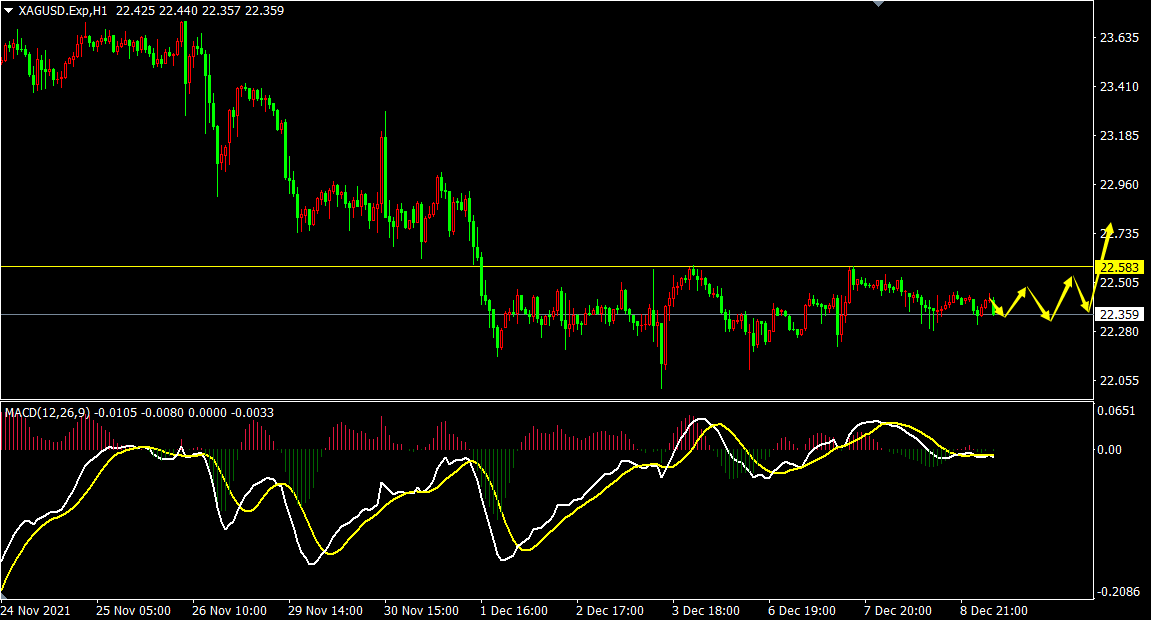Select the first short yellow arrow after last candle

point(997,308)
